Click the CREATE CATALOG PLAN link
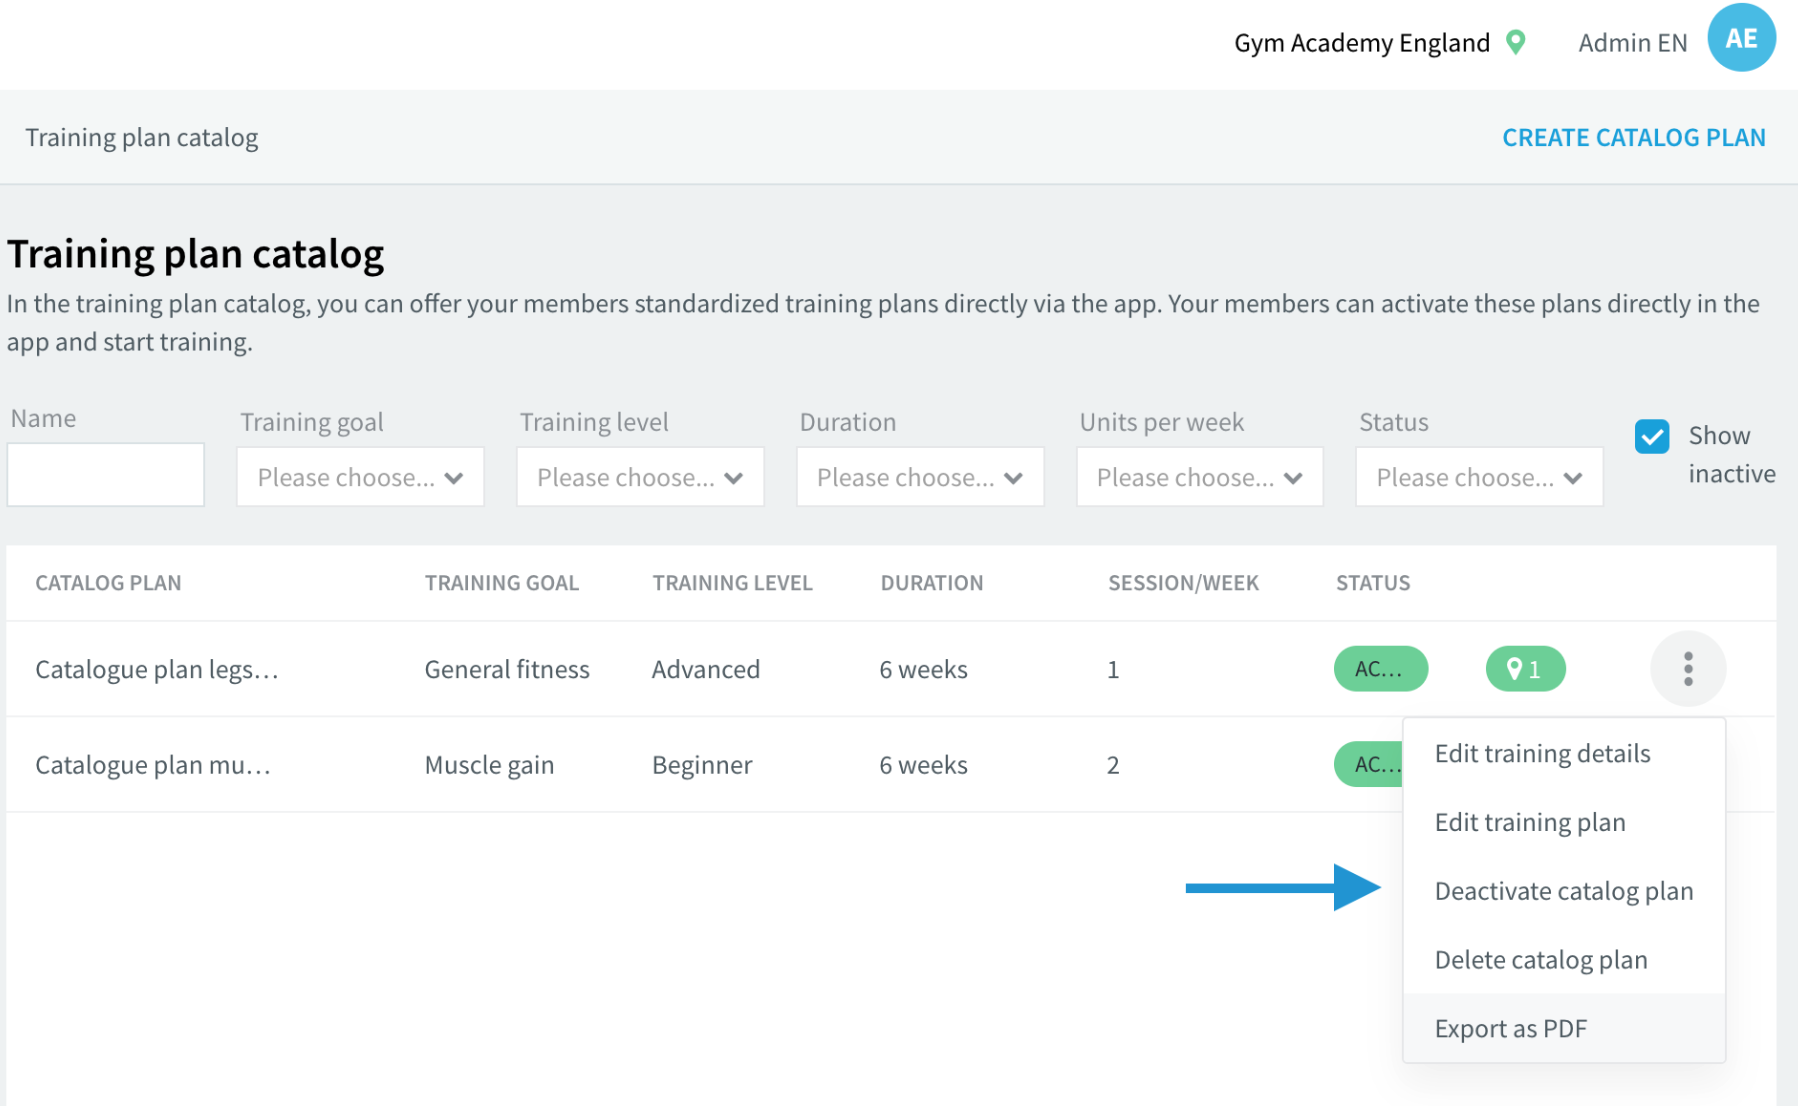1798x1106 pixels. (1634, 137)
